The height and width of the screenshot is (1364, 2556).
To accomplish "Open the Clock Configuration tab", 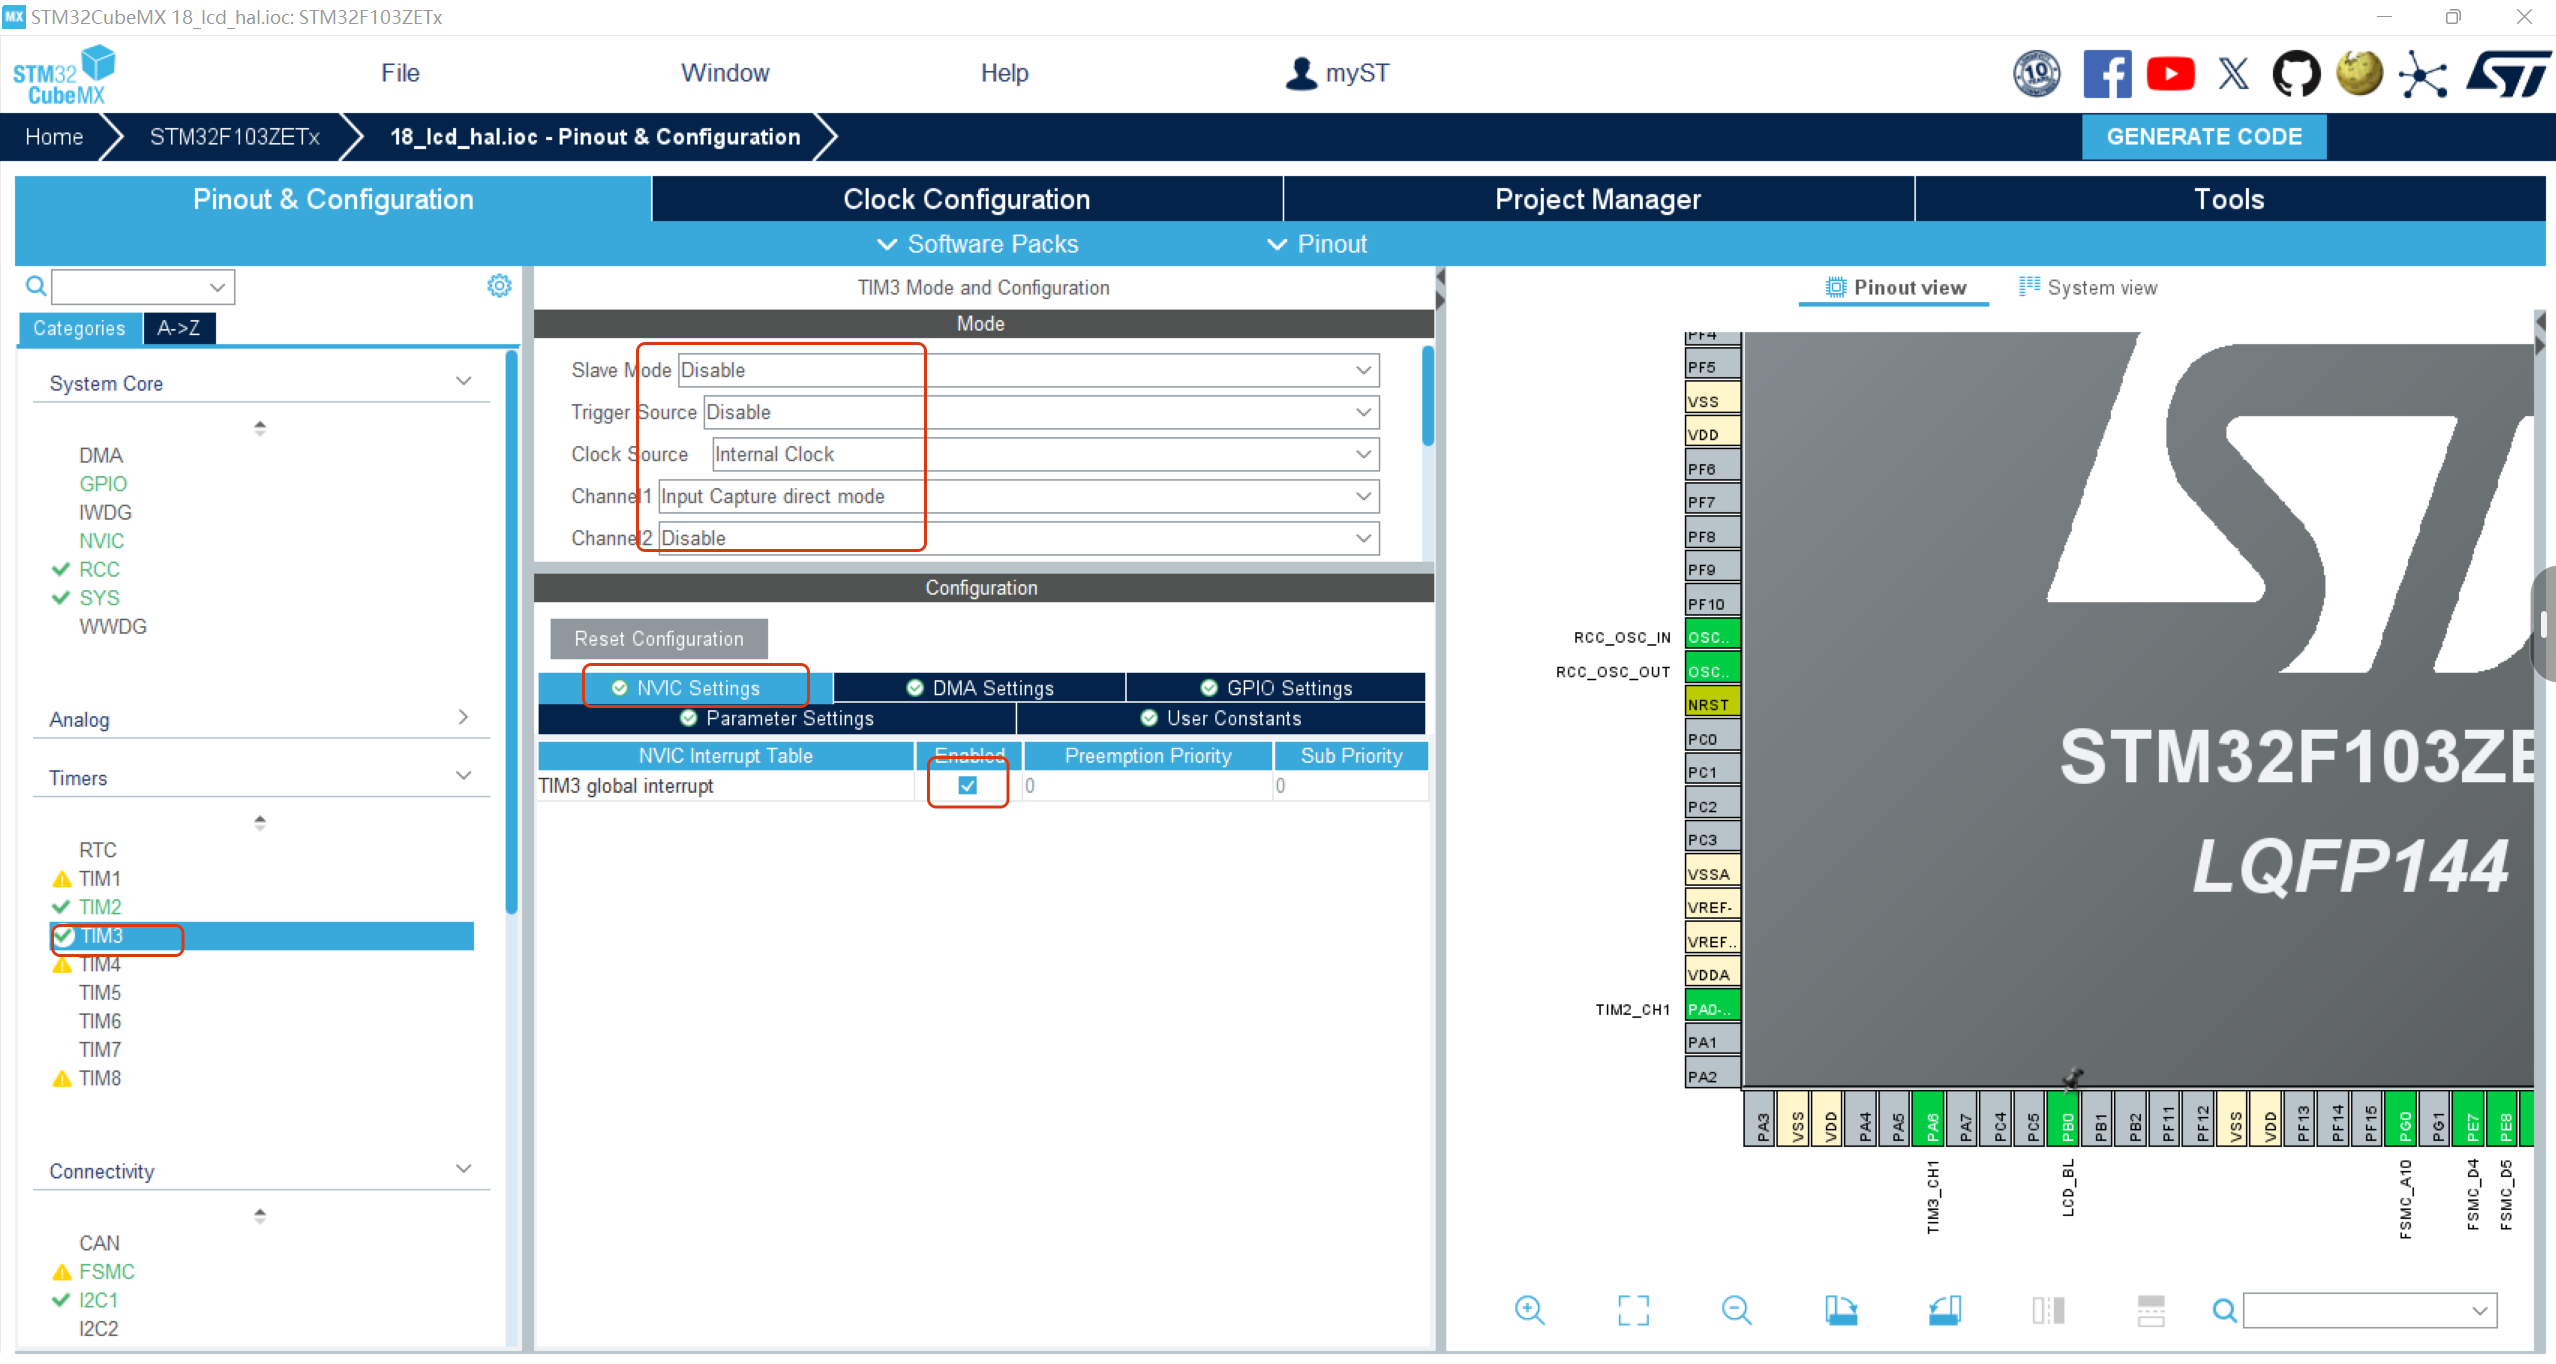I will tap(966, 199).
